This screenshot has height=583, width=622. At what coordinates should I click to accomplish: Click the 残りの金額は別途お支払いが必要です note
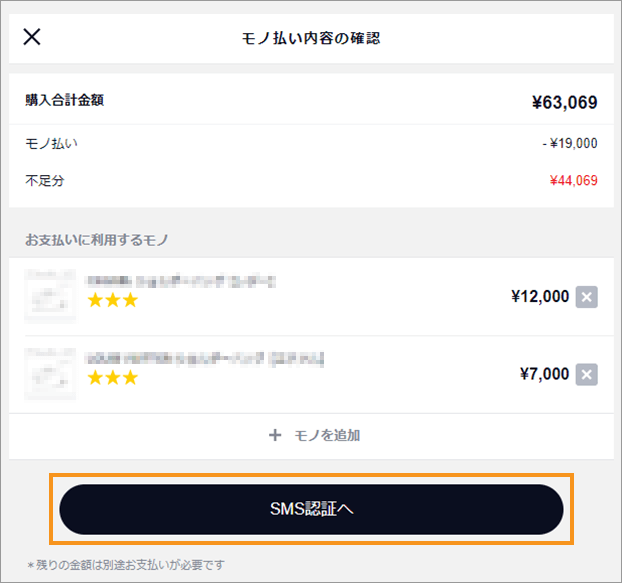pyautogui.click(x=126, y=565)
